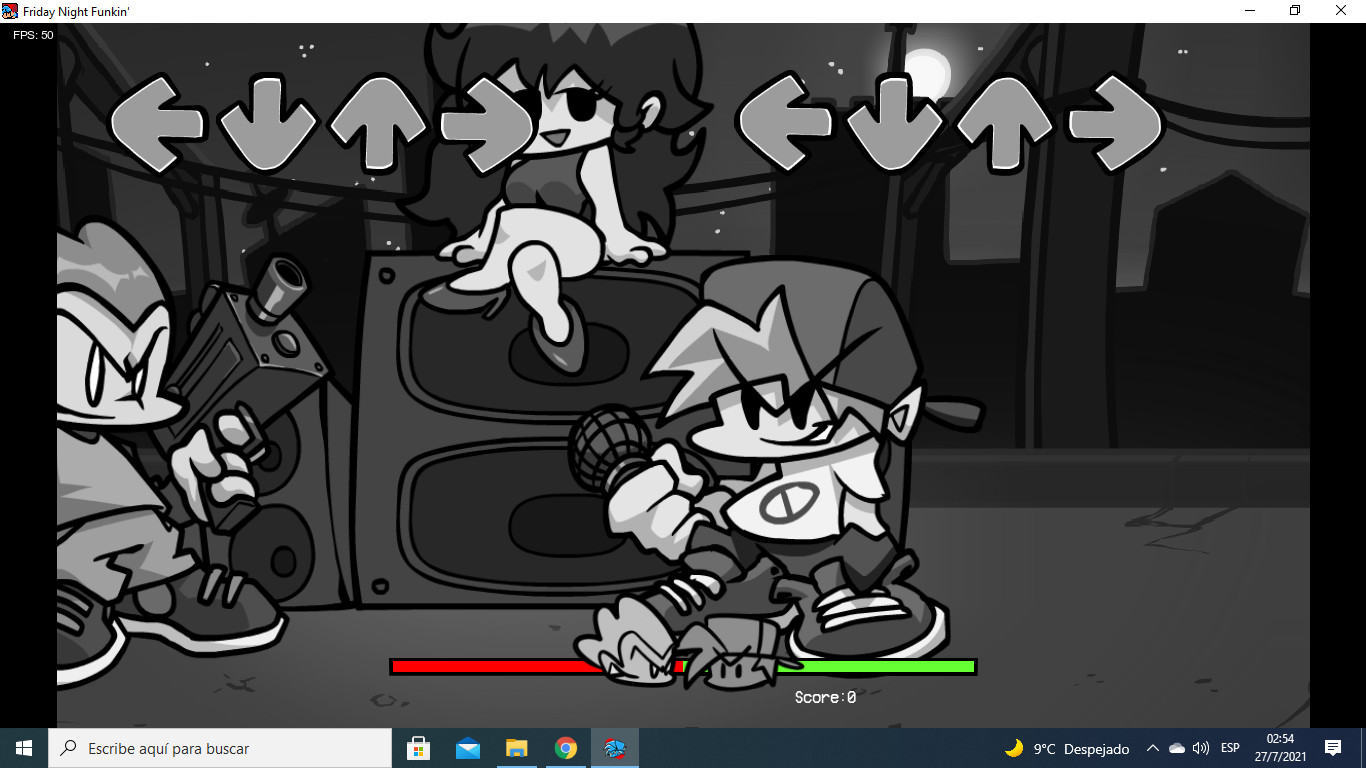
Task: Switch the ESP input language
Action: pos(1230,748)
